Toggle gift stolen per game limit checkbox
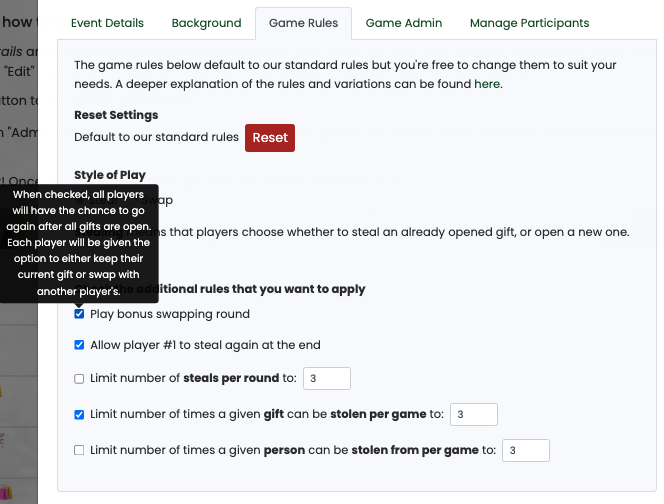The height and width of the screenshot is (504, 664). pyautogui.click(x=79, y=414)
